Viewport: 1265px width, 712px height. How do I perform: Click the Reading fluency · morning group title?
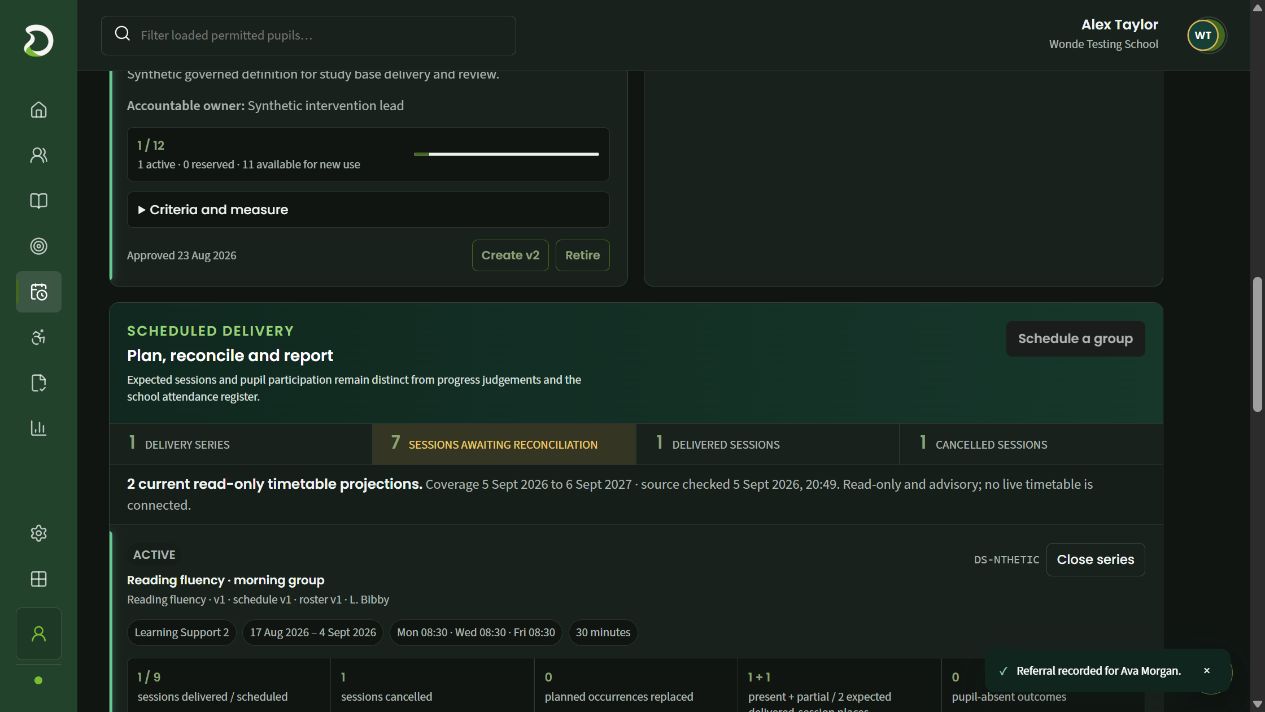225,580
